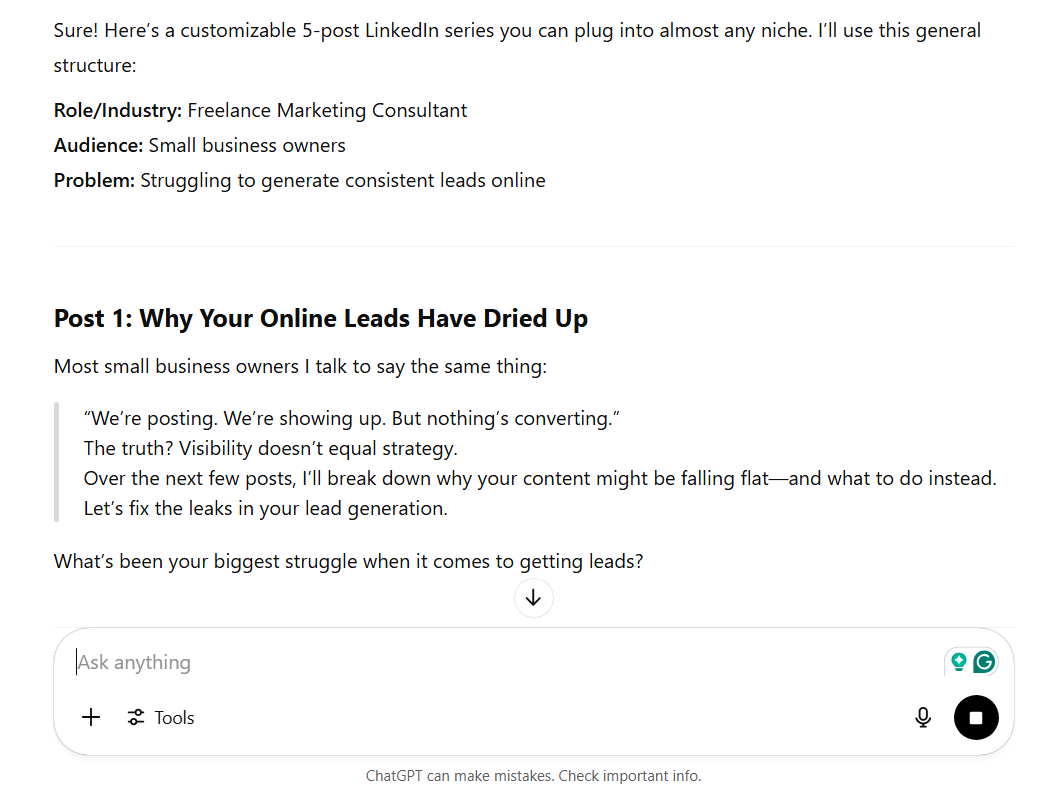Click the bold Audience label
This screenshot has width=1045, height=787.
(x=99, y=145)
